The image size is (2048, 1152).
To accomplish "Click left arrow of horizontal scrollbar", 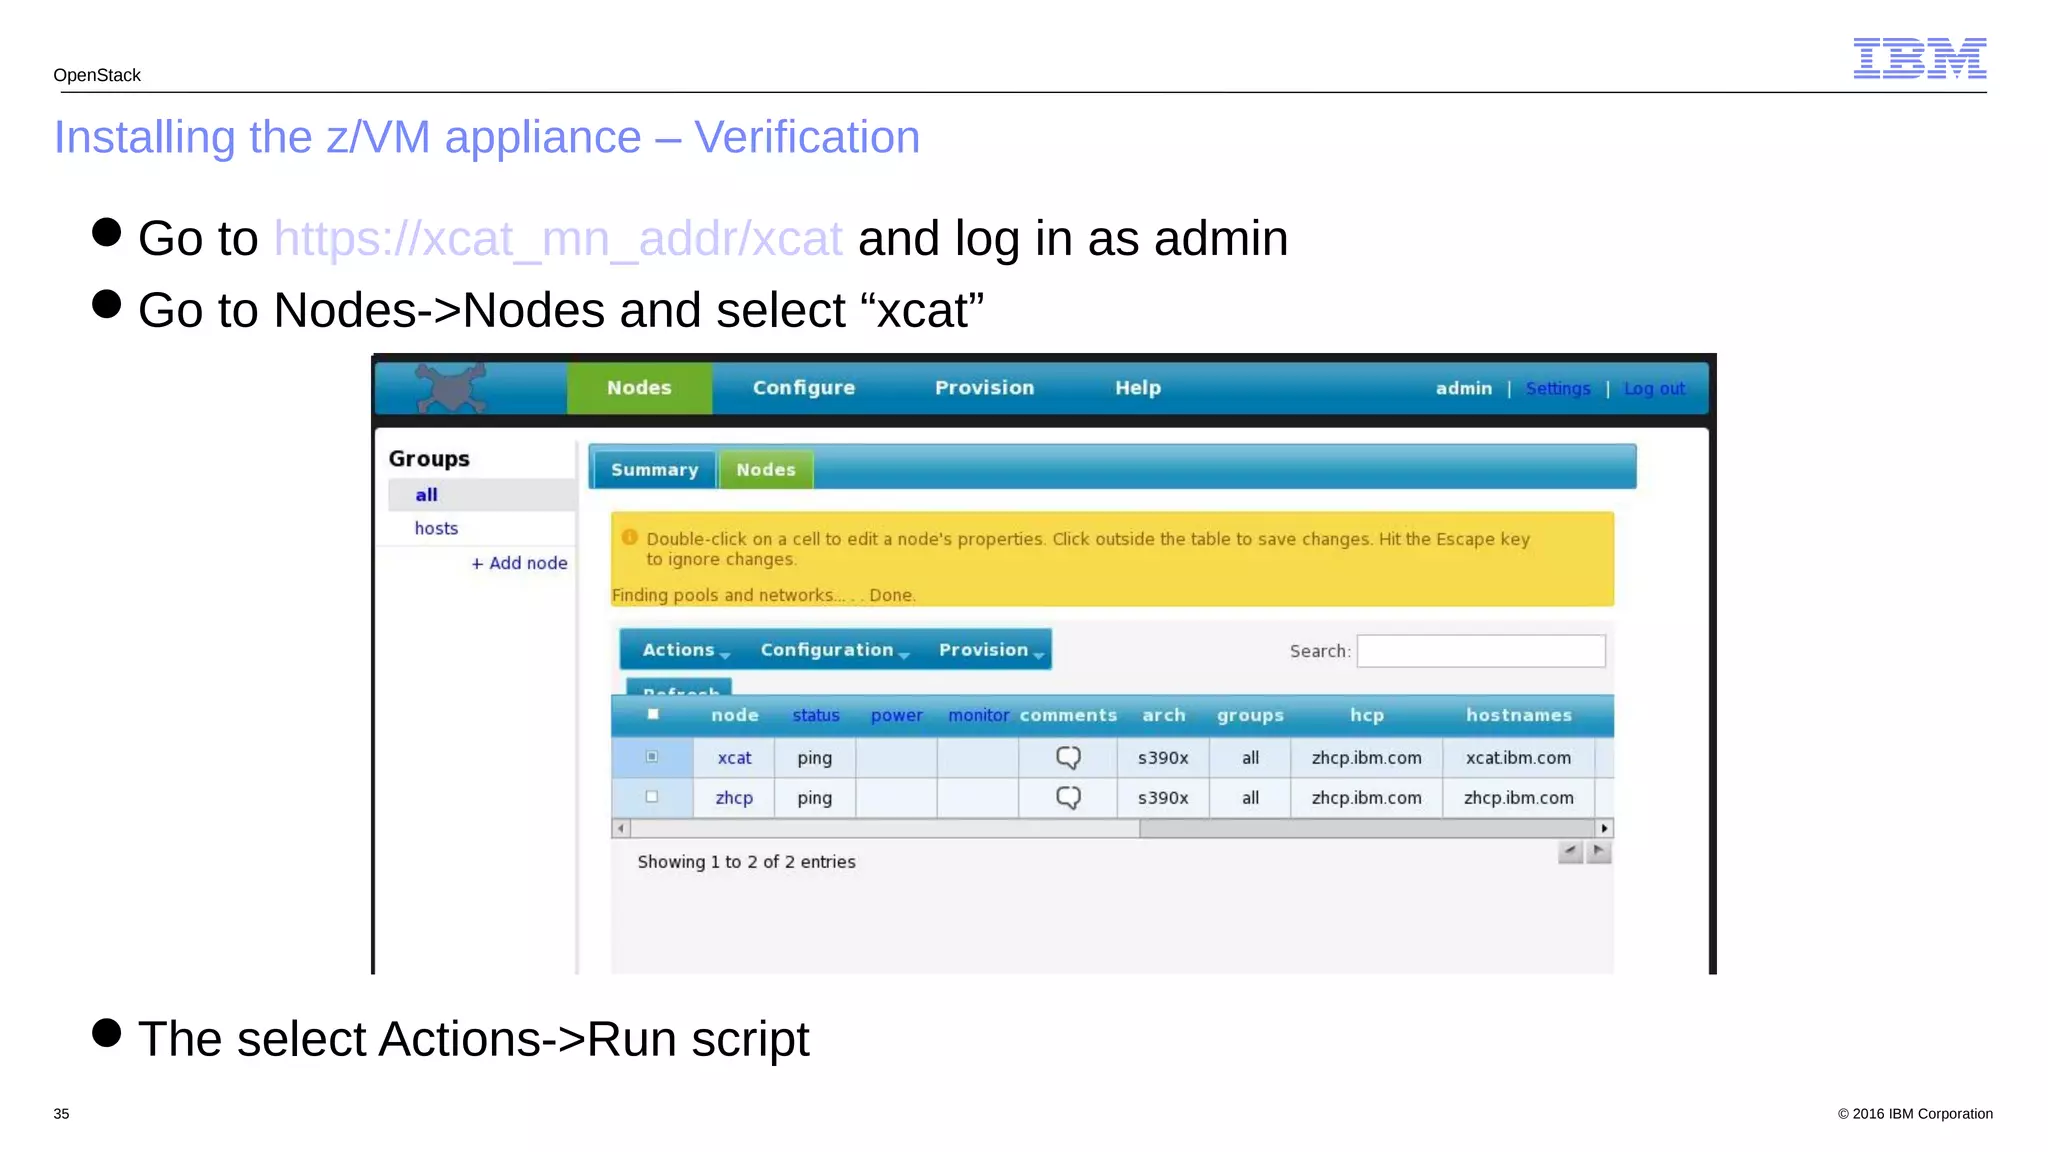I will tap(621, 829).
